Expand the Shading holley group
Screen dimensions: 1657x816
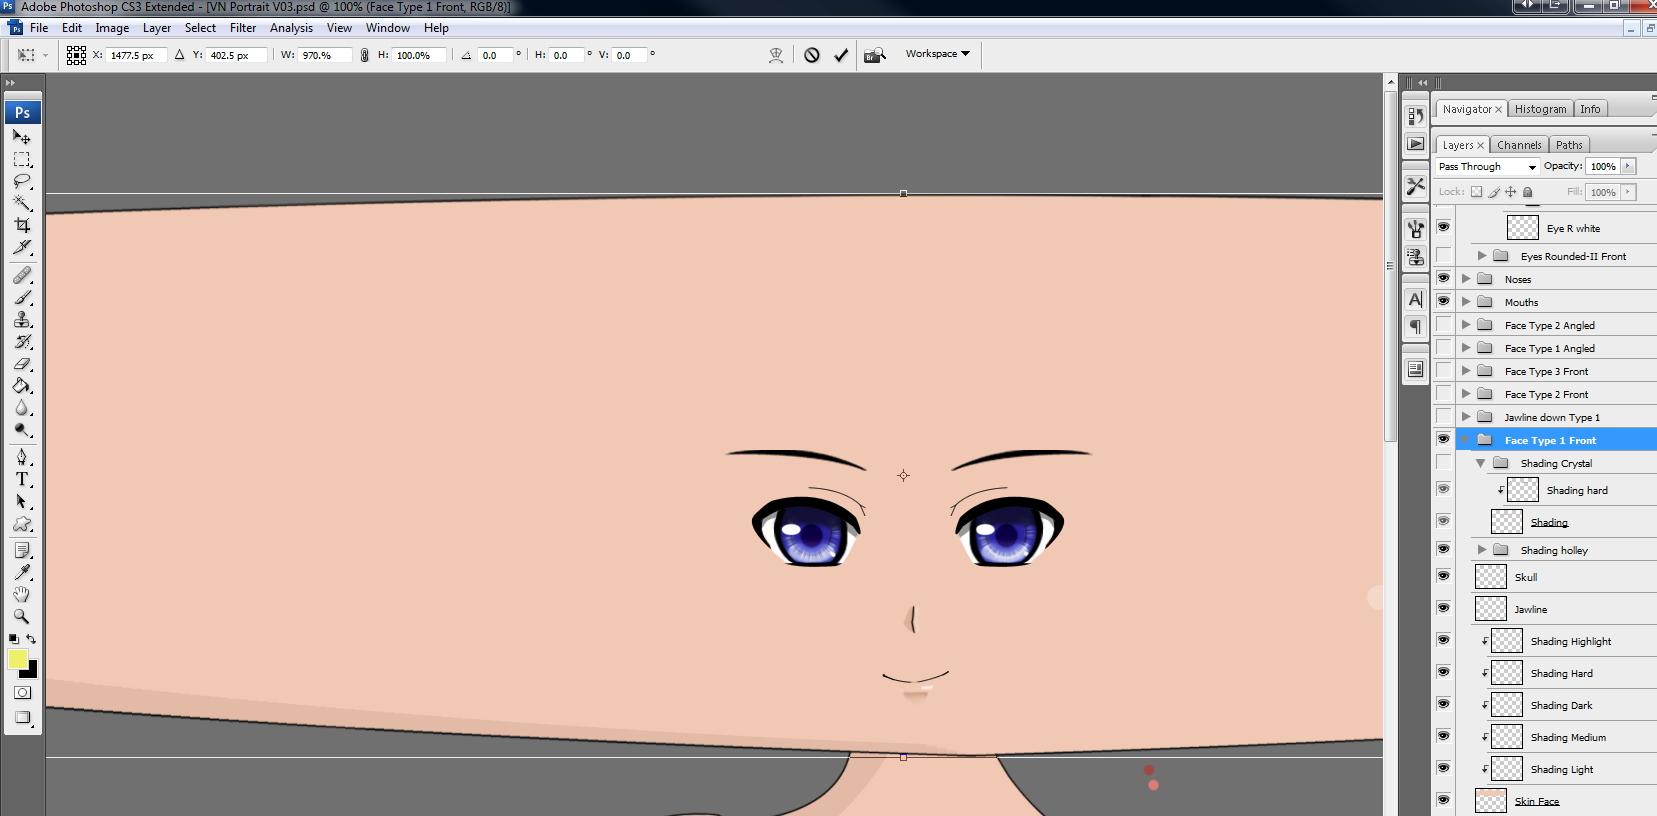pos(1482,550)
